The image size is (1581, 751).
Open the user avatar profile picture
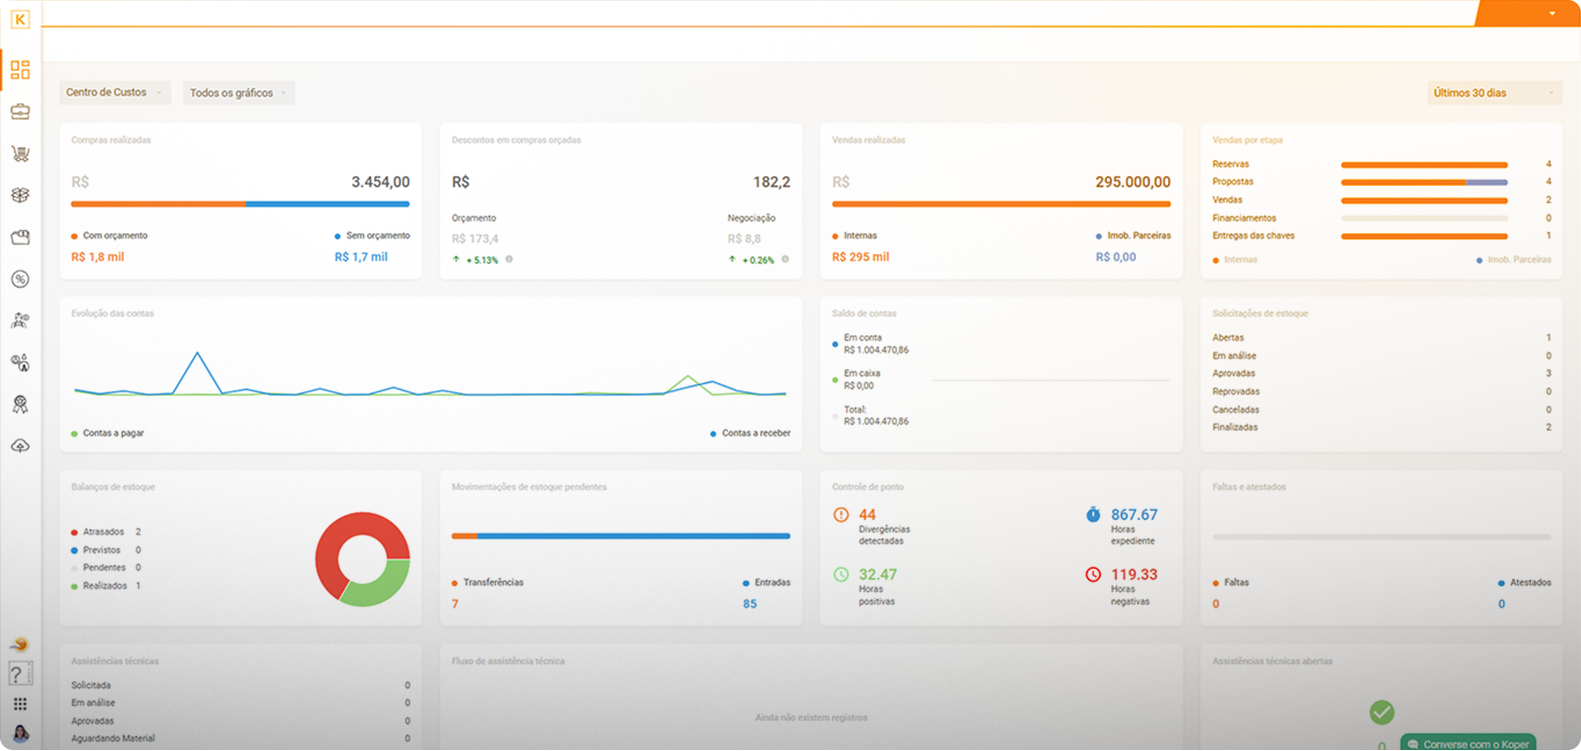point(20,734)
